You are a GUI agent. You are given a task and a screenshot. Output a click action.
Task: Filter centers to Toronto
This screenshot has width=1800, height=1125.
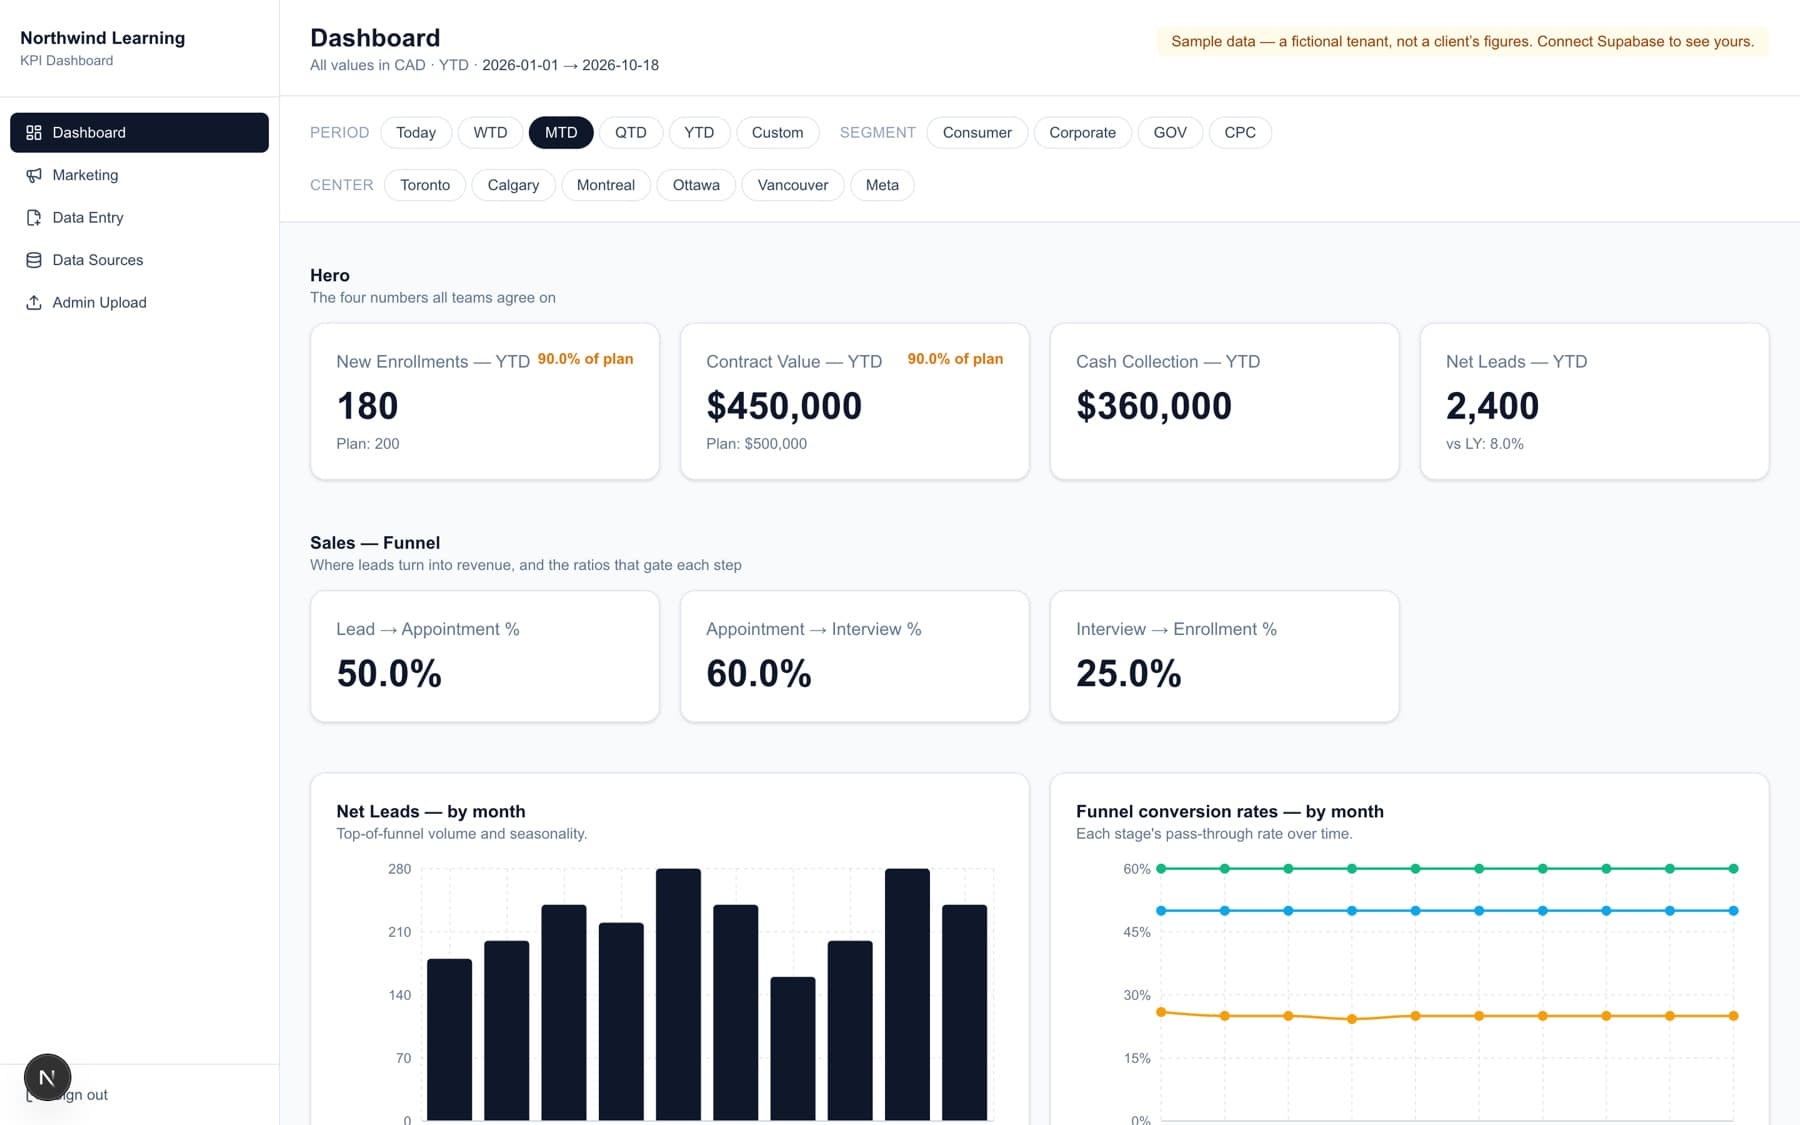tap(425, 185)
